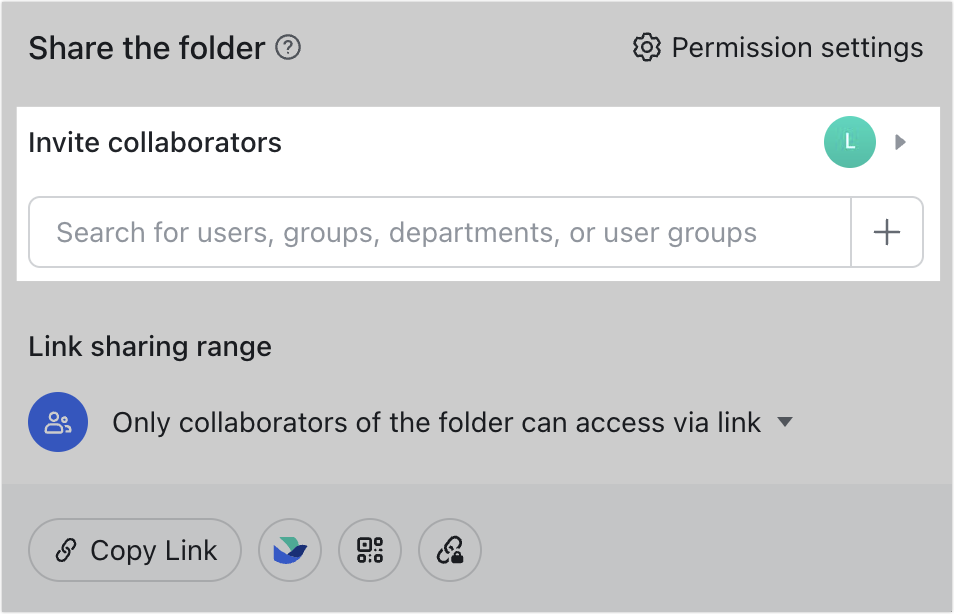Open the link sharing range dropdown caret
Viewport: 954px width, 614px height.
pos(785,422)
